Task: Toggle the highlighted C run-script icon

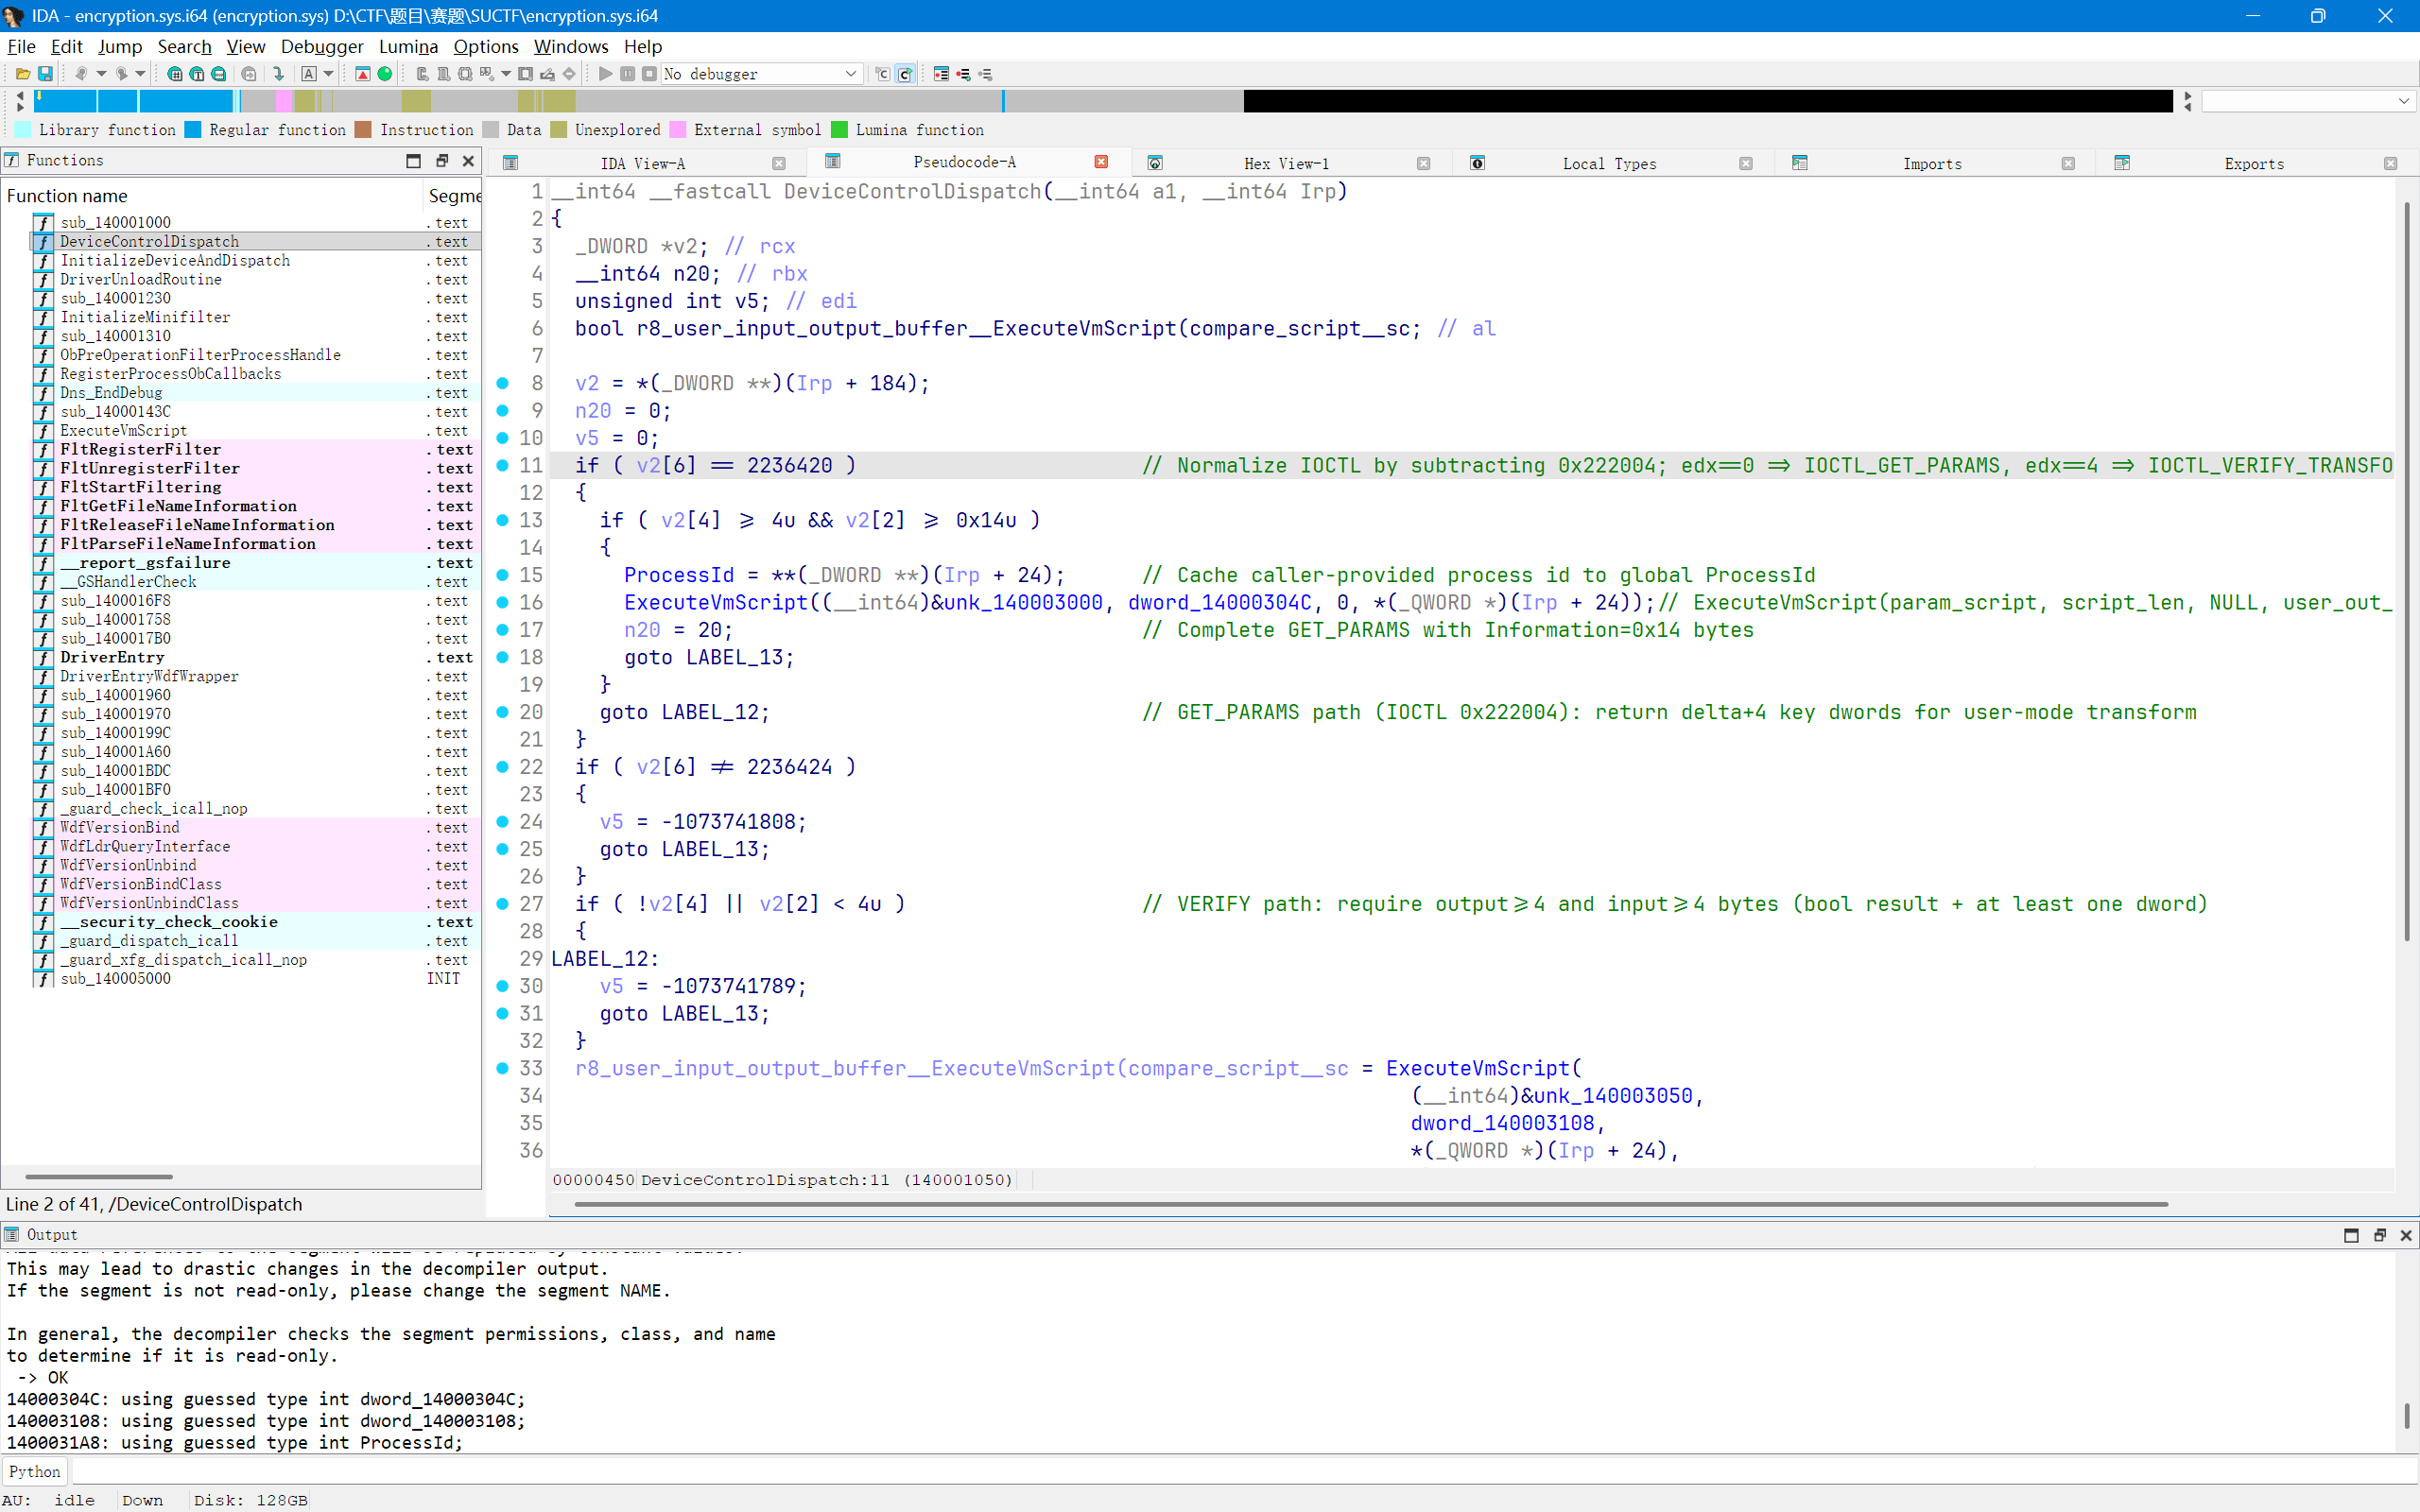Action: point(905,73)
